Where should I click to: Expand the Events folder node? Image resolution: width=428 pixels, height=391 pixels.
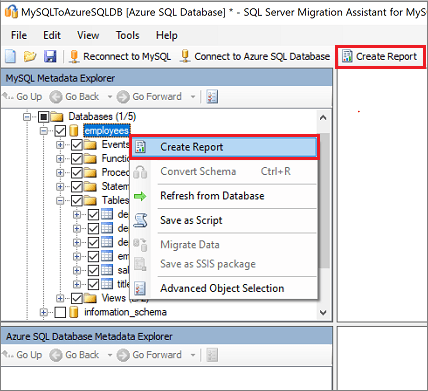point(60,145)
